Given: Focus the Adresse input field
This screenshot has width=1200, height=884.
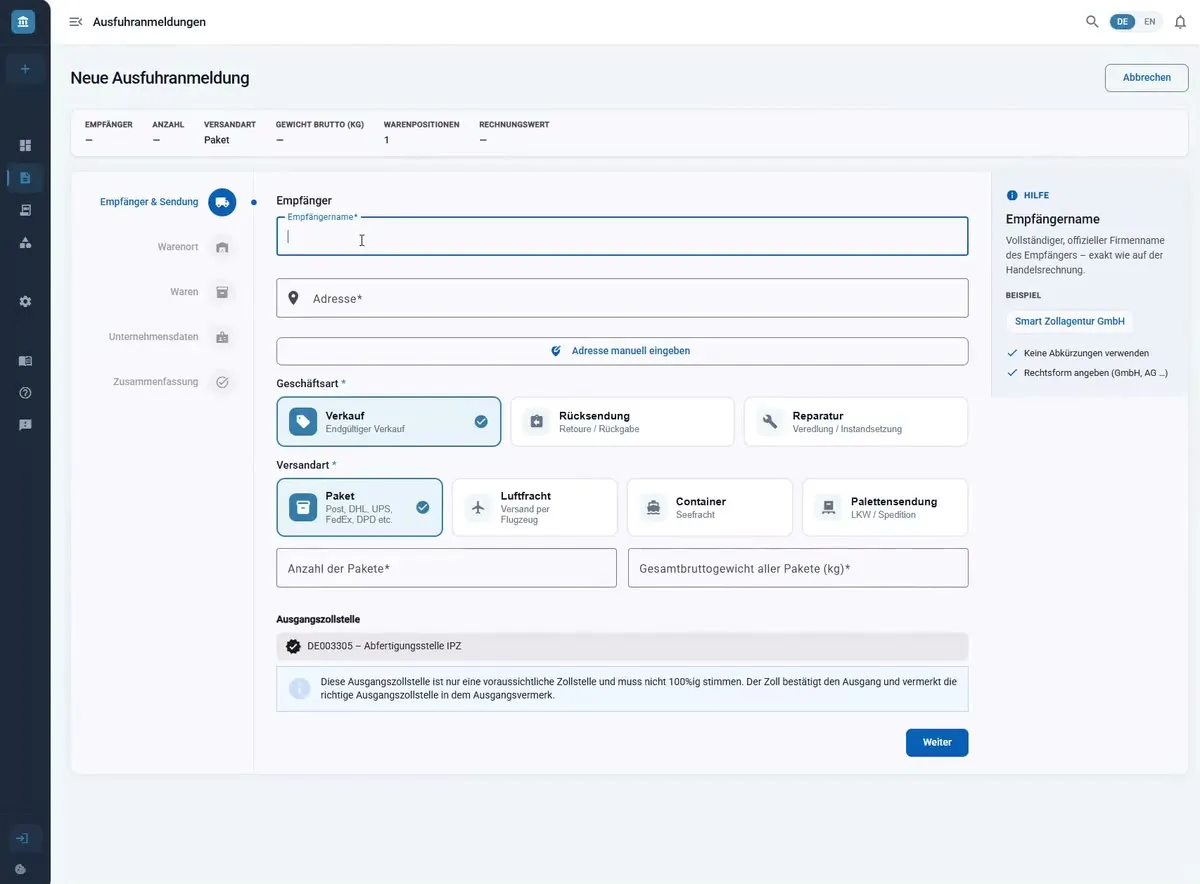Looking at the screenshot, I should coord(622,298).
